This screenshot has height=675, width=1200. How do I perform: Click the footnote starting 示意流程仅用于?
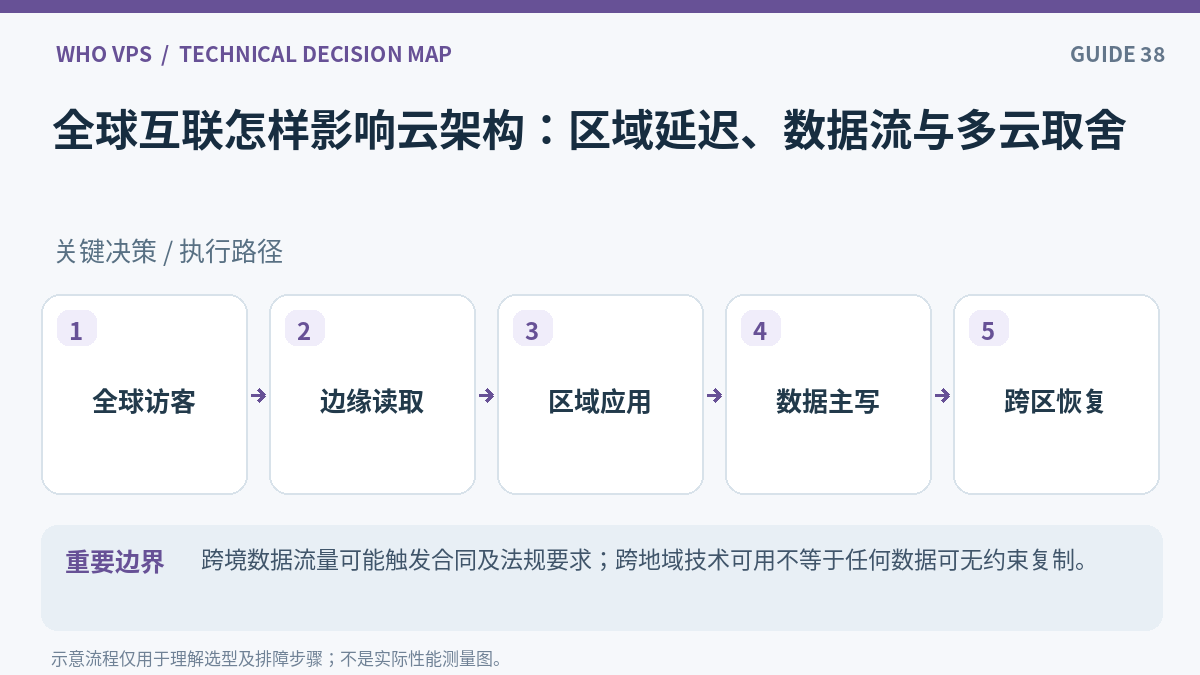point(277,659)
